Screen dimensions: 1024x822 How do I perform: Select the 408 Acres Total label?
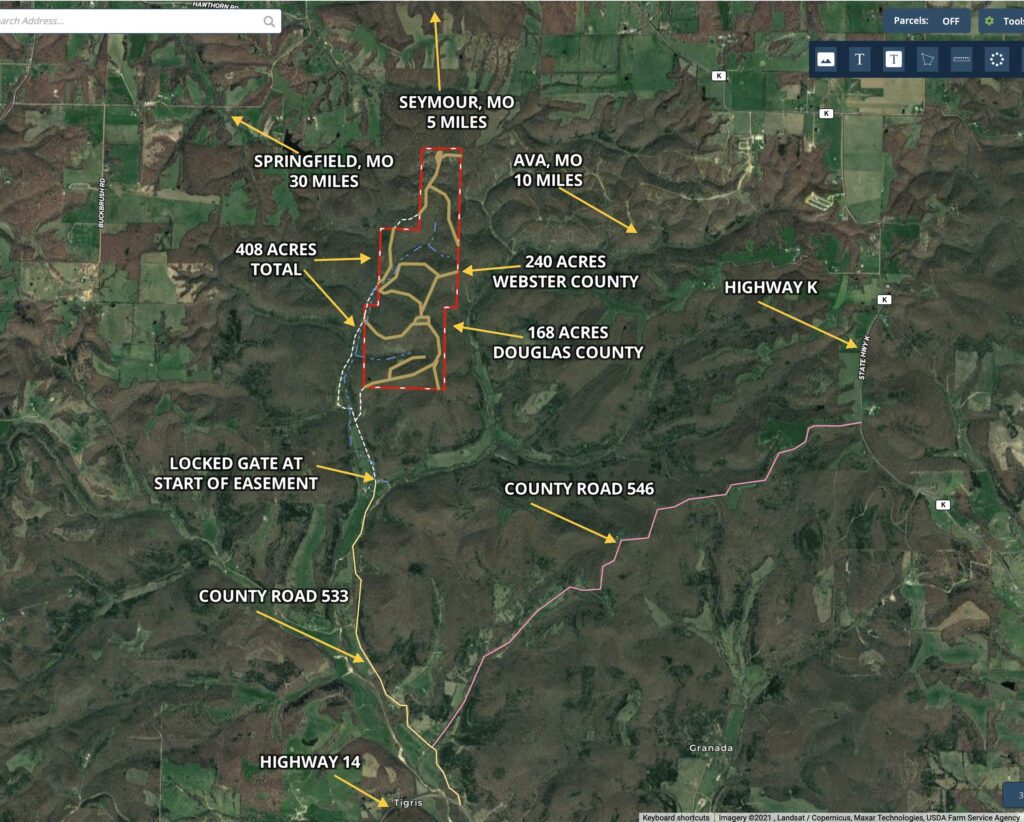click(x=276, y=259)
